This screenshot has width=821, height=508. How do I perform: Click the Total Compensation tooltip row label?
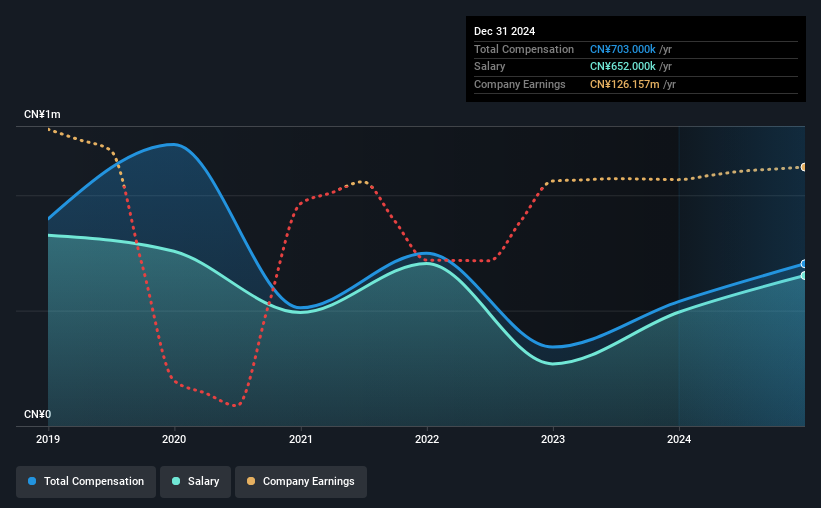click(524, 49)
